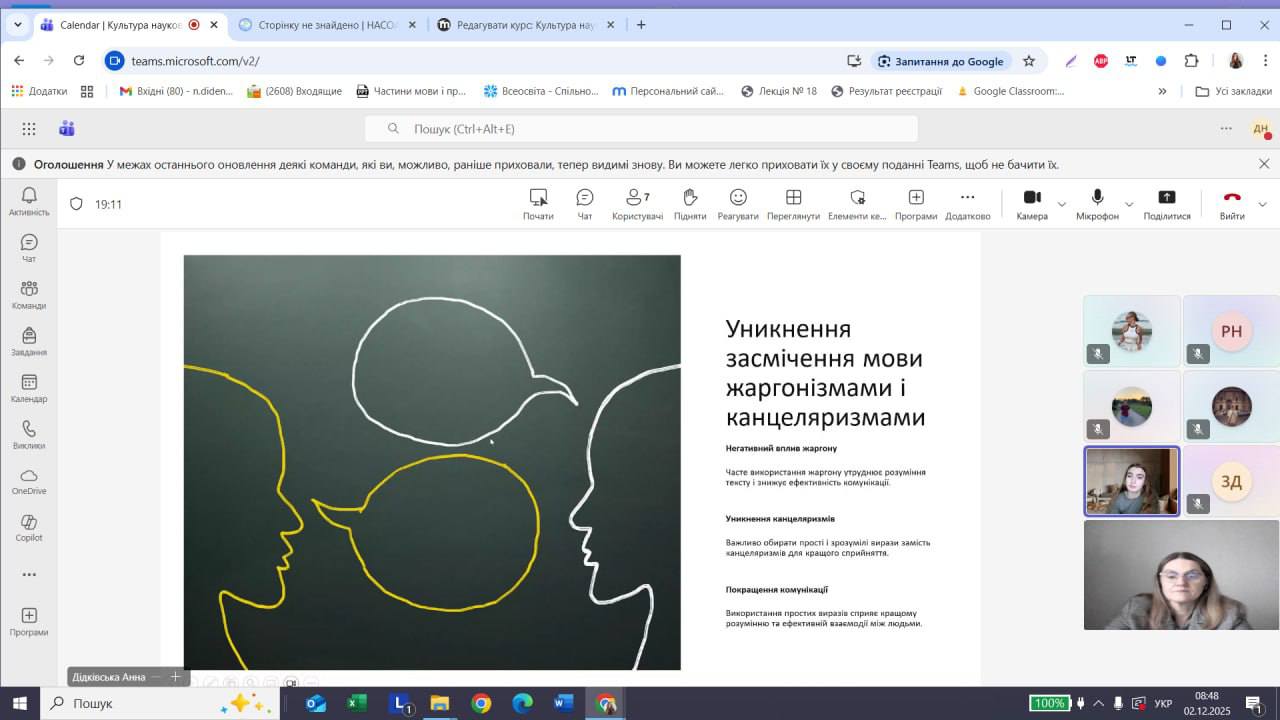Raise hand with Підняти button
The height and width of the screenshot is (720, 1280).
690,204
